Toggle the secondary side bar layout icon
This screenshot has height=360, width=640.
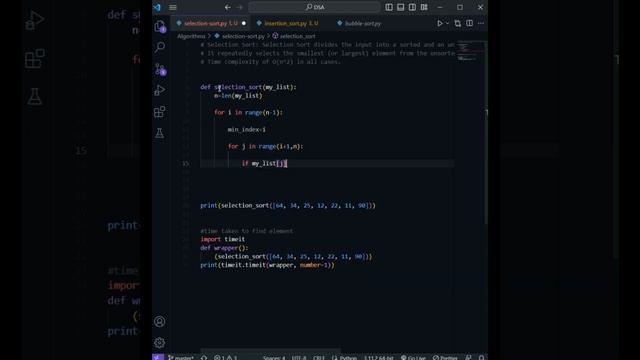pyautogui.click(x=413, y=7)
